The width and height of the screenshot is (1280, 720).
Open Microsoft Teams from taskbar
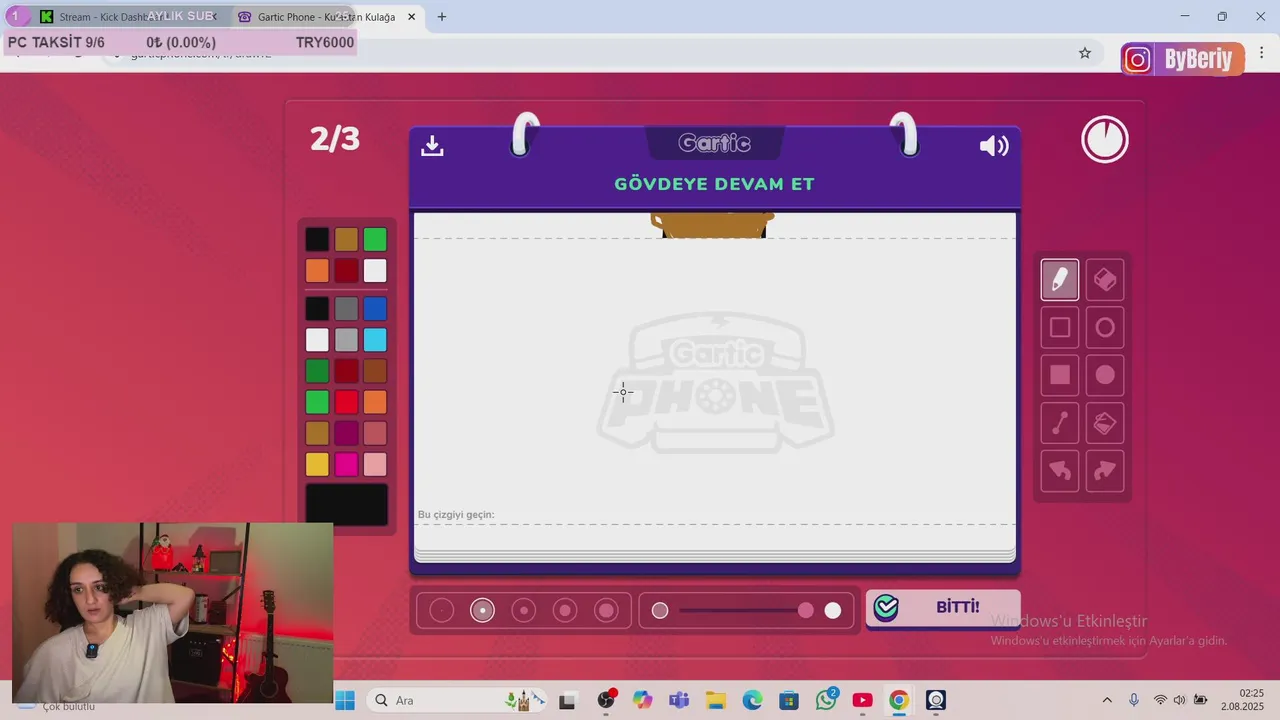(x=679, y=700)
